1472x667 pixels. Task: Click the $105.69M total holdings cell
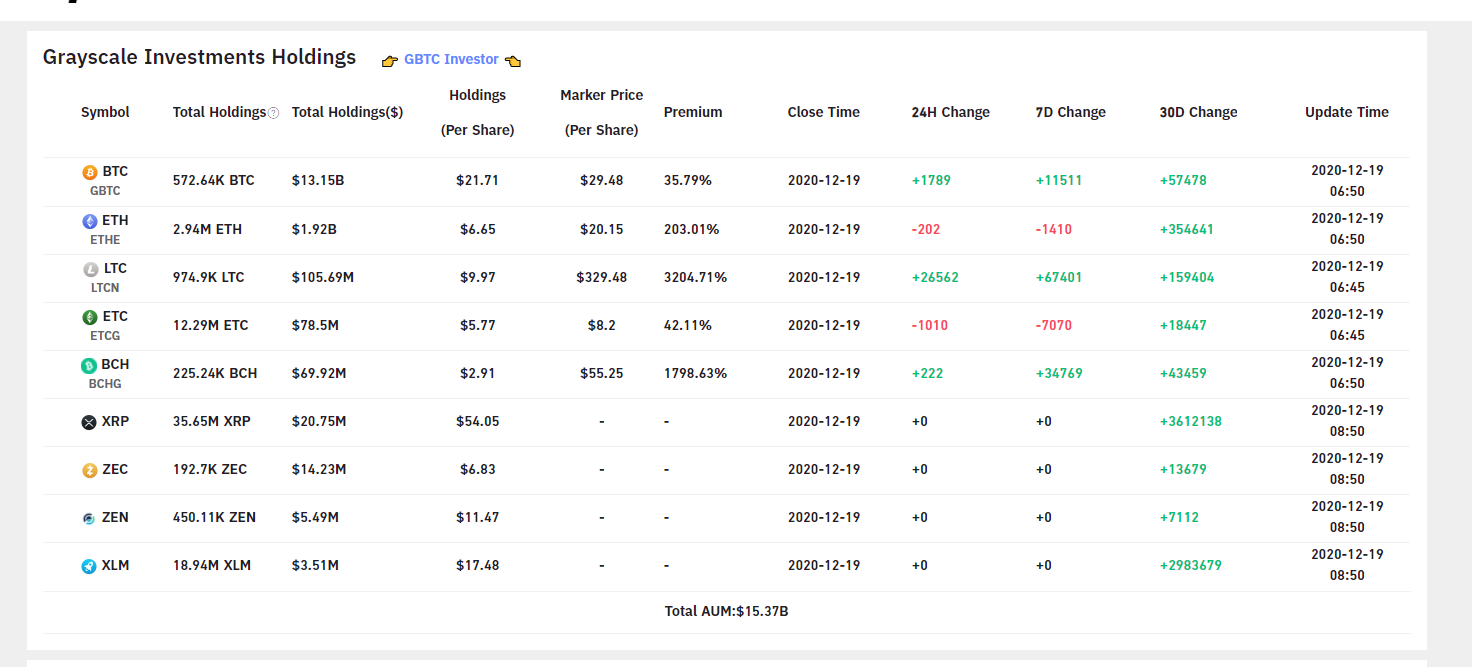(323, 277)
